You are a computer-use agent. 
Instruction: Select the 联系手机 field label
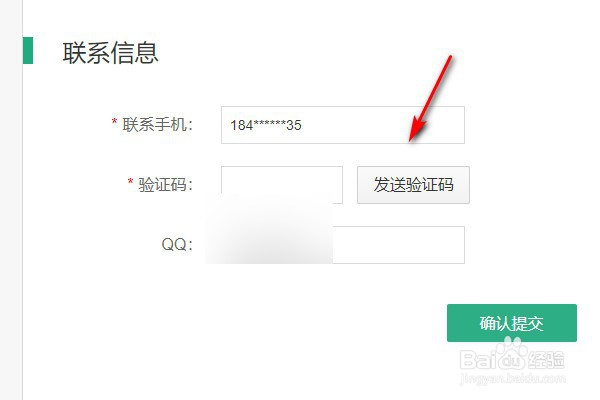click(157, 125)
